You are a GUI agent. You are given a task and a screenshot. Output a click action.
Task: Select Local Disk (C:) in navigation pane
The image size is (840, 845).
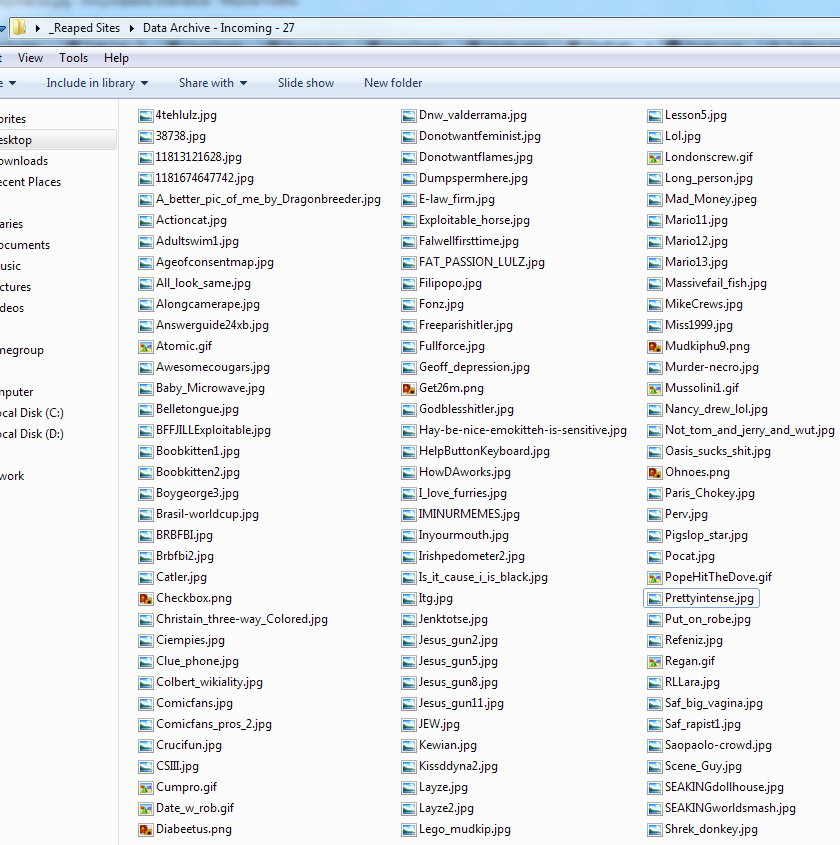(x=32, y=413)
